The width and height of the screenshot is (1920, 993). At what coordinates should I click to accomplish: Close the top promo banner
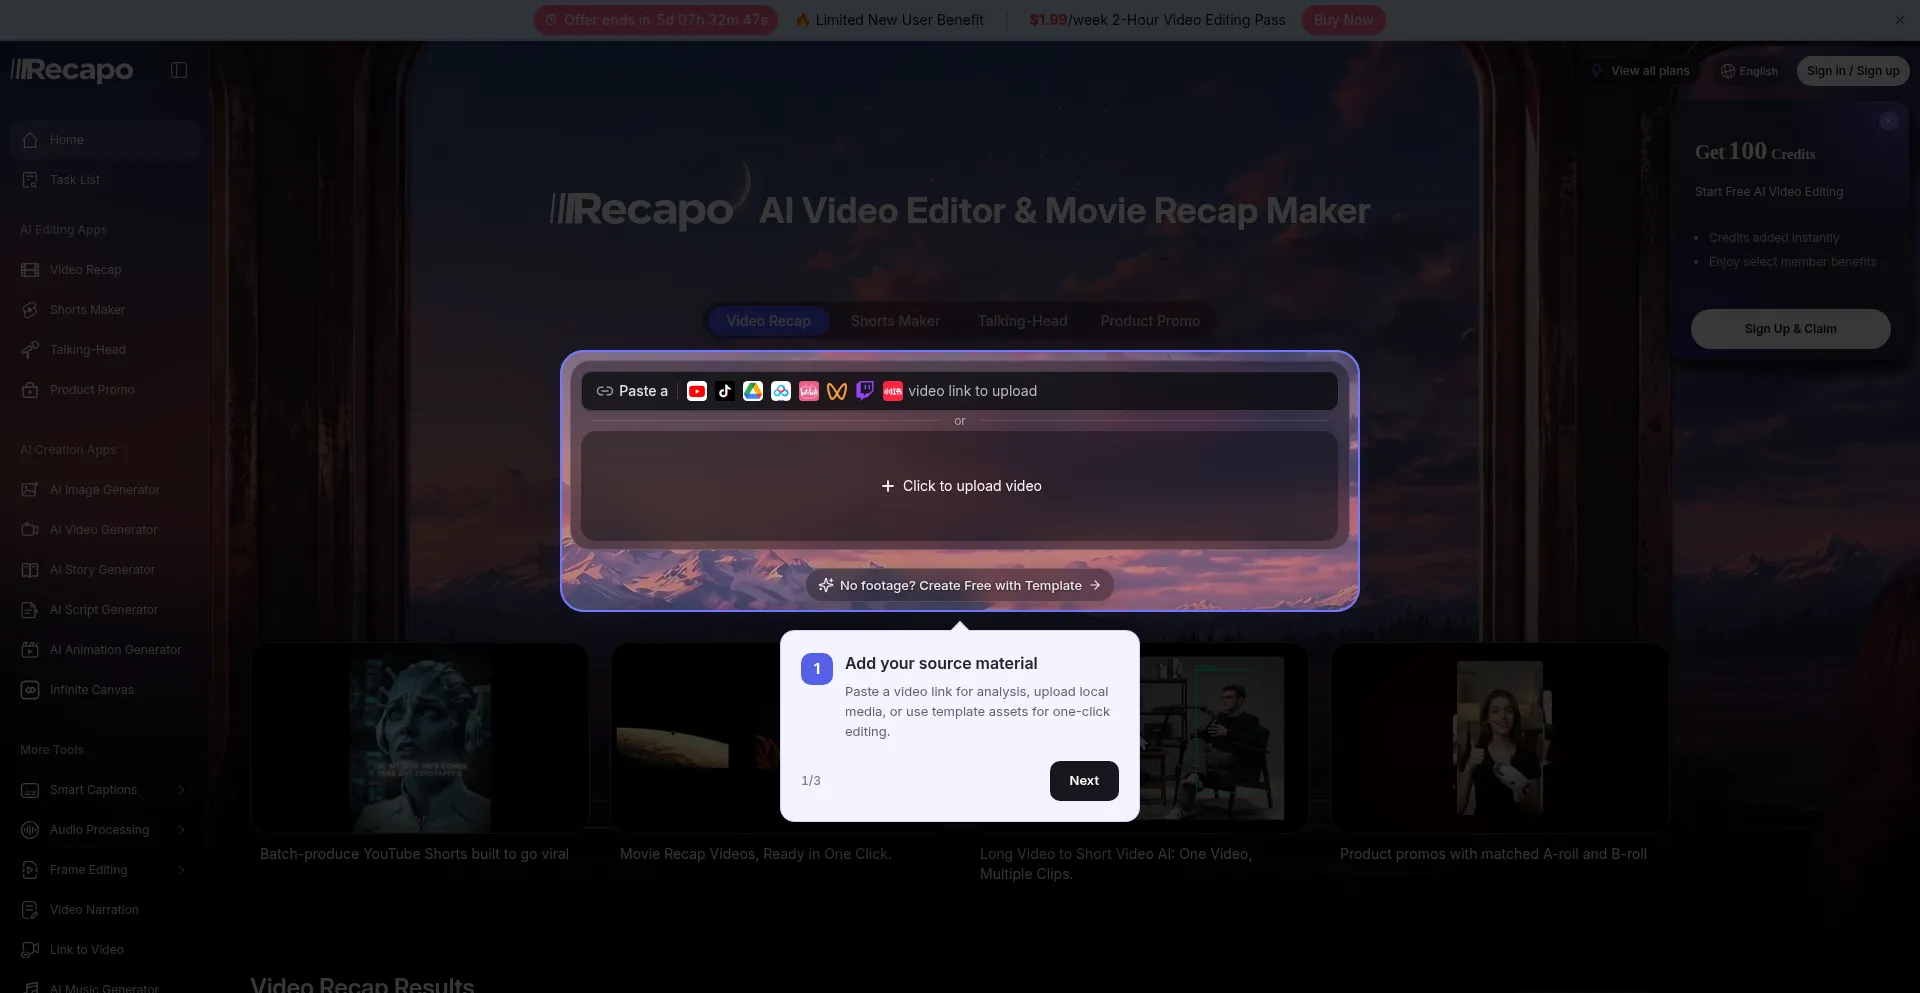(1900, 20)
